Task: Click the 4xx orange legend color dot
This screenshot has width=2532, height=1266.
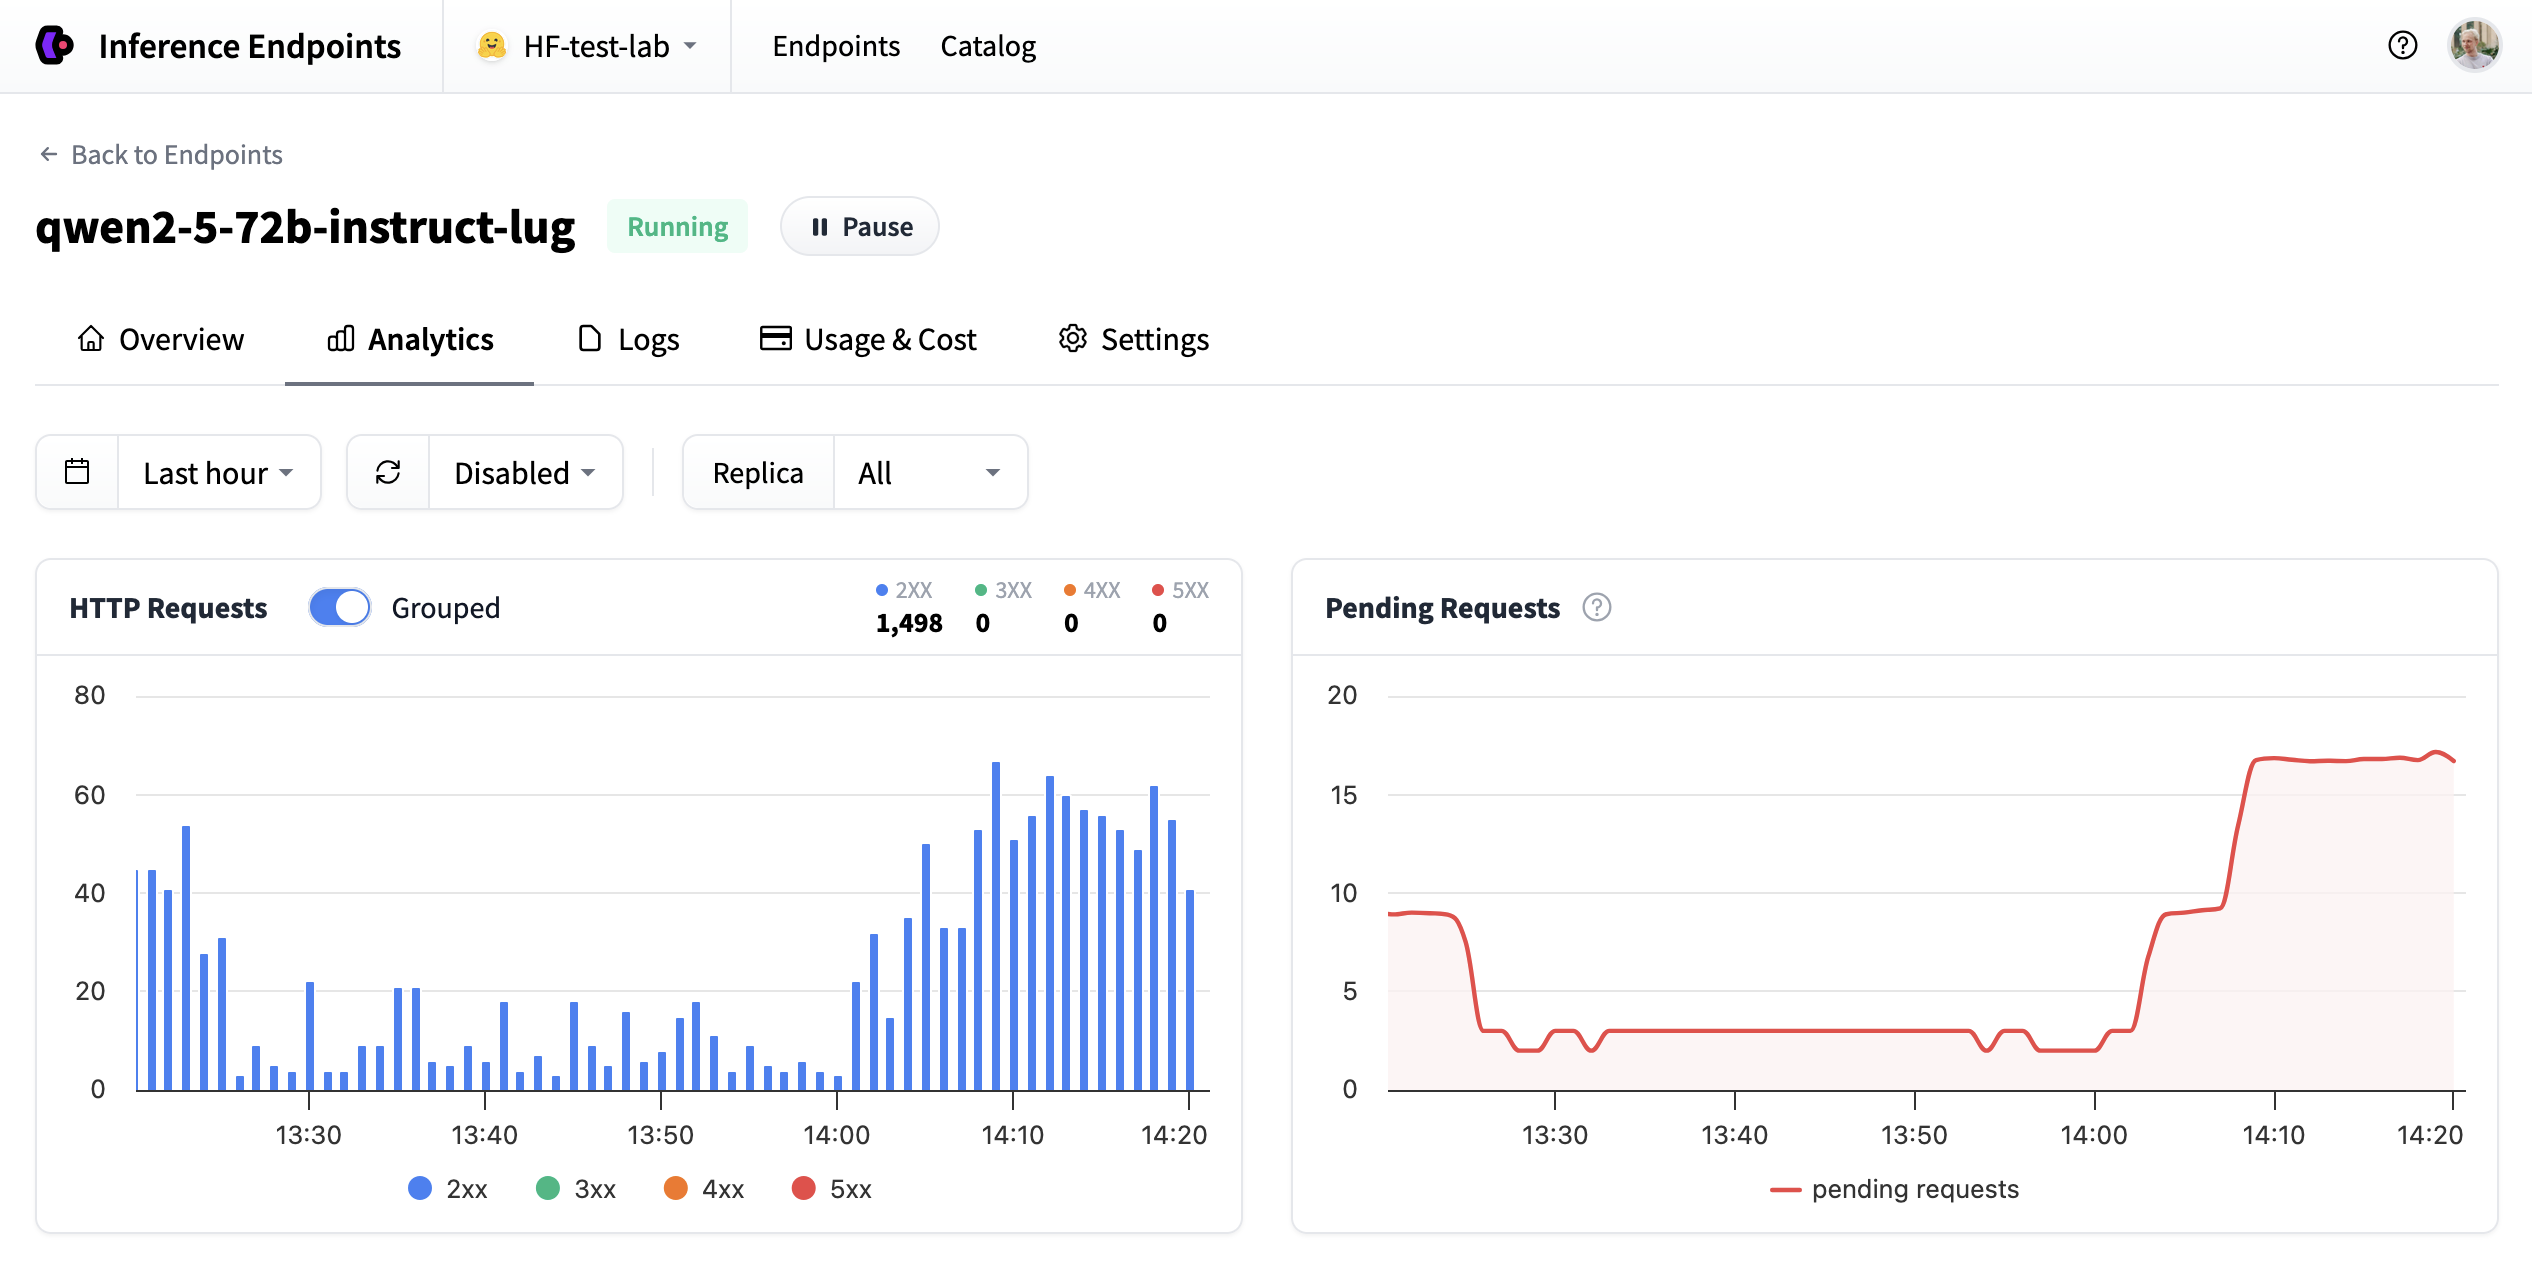Action: [x=676, y=1188]
